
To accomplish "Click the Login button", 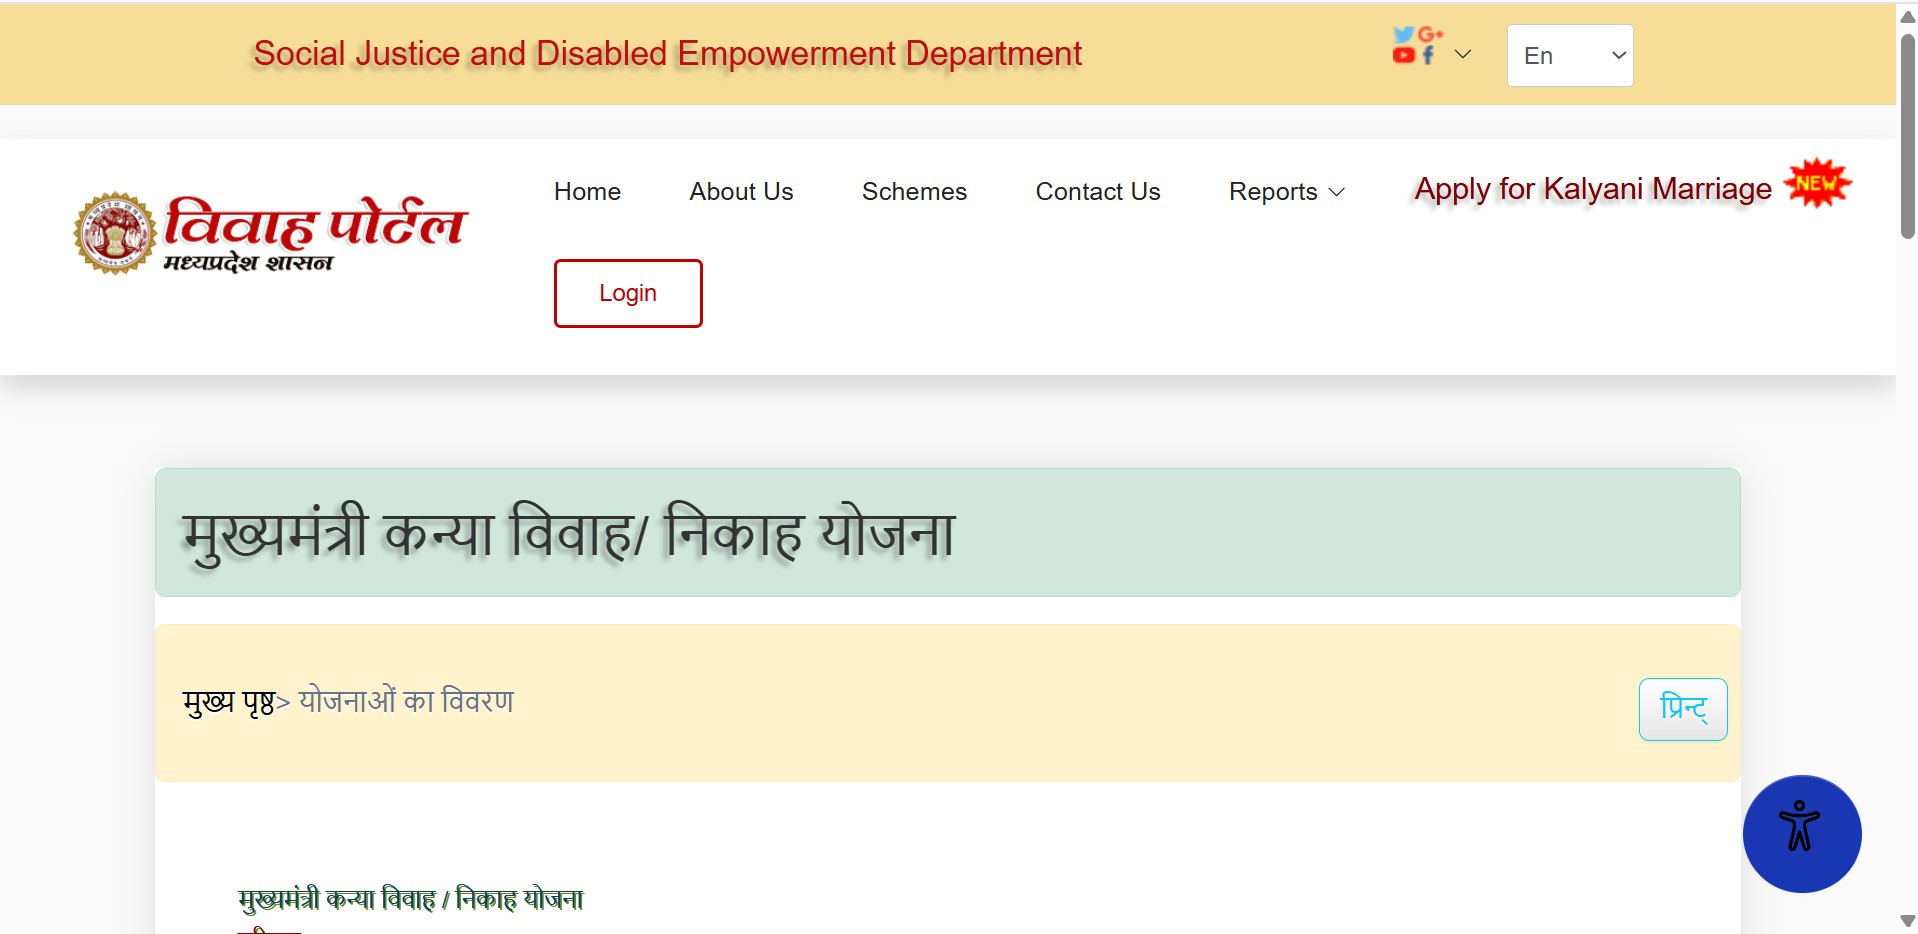I will [627, 292].
